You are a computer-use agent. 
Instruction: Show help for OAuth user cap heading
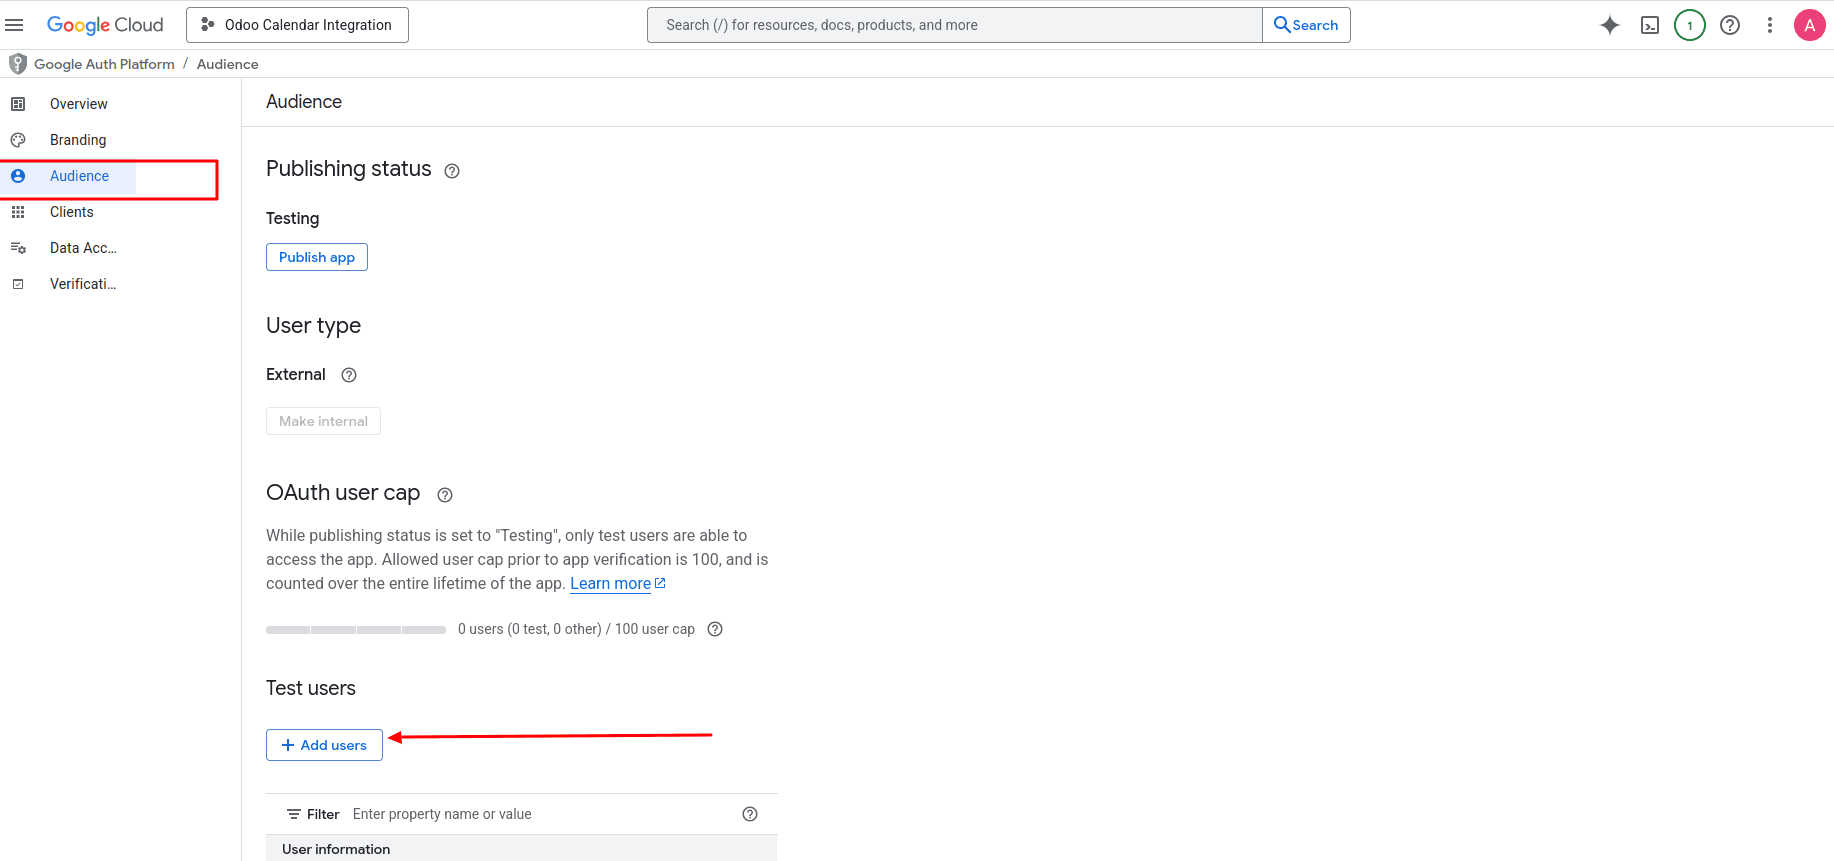point(445,495)
